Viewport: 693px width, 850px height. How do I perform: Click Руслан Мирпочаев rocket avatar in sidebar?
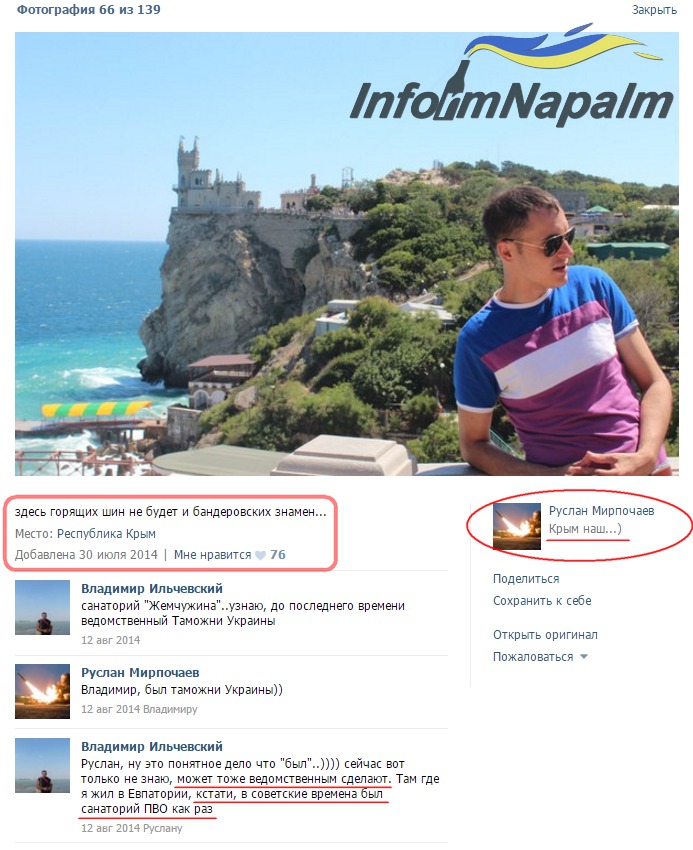coord(516,526)
